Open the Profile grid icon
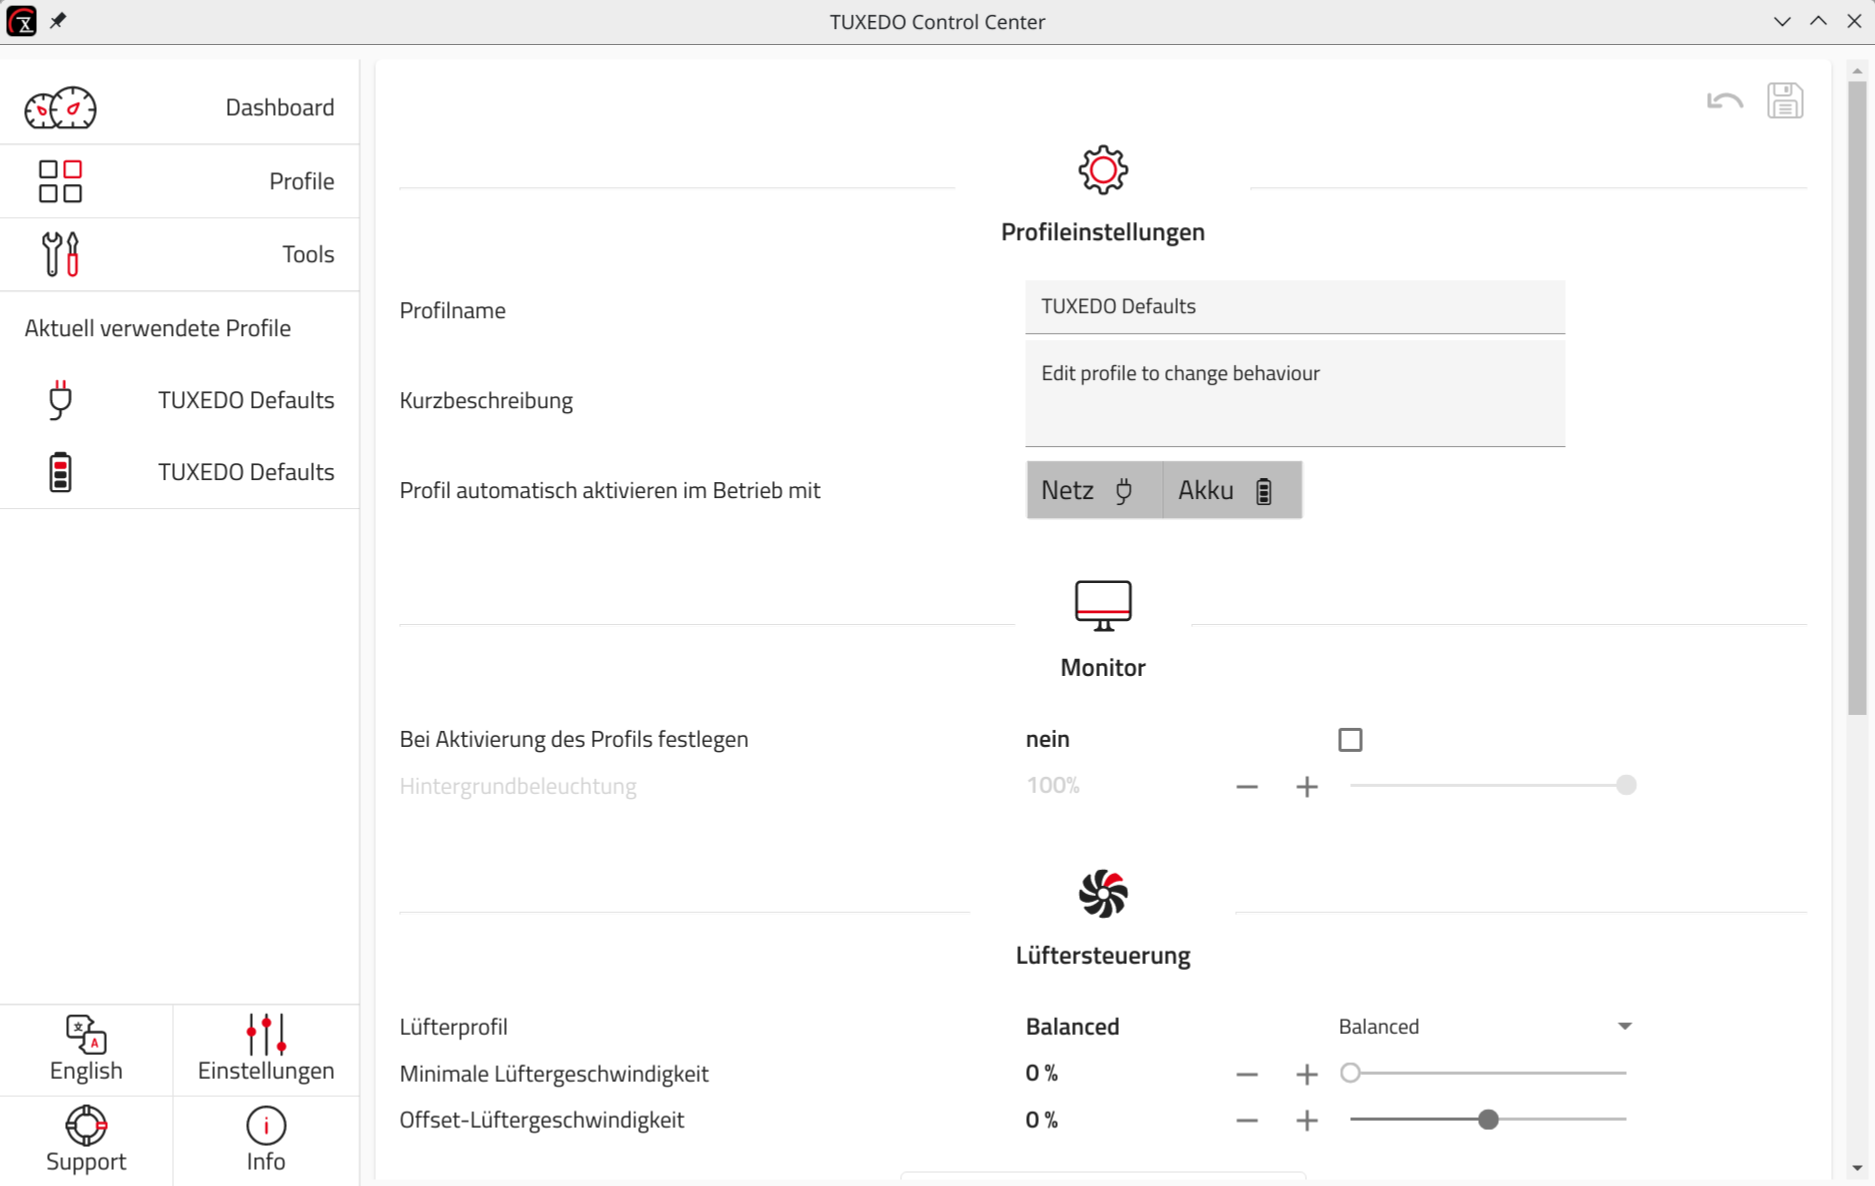 coord(60,181)
